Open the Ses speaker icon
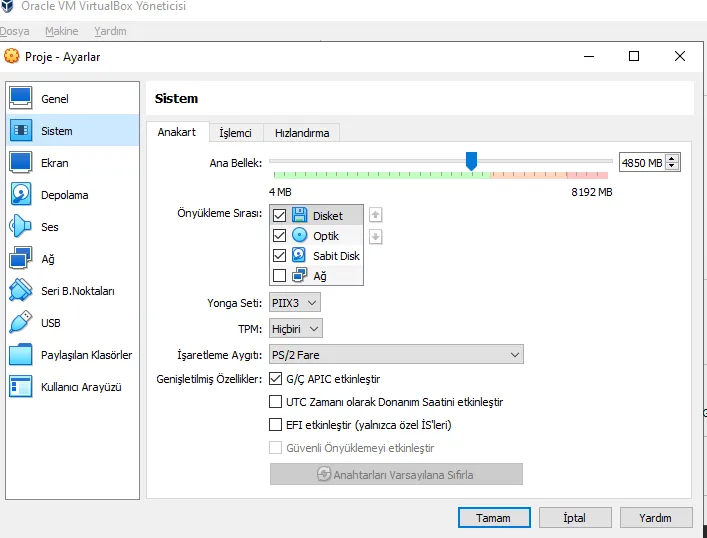This screenshot has width=707, height=538. (x=20, y=226)
